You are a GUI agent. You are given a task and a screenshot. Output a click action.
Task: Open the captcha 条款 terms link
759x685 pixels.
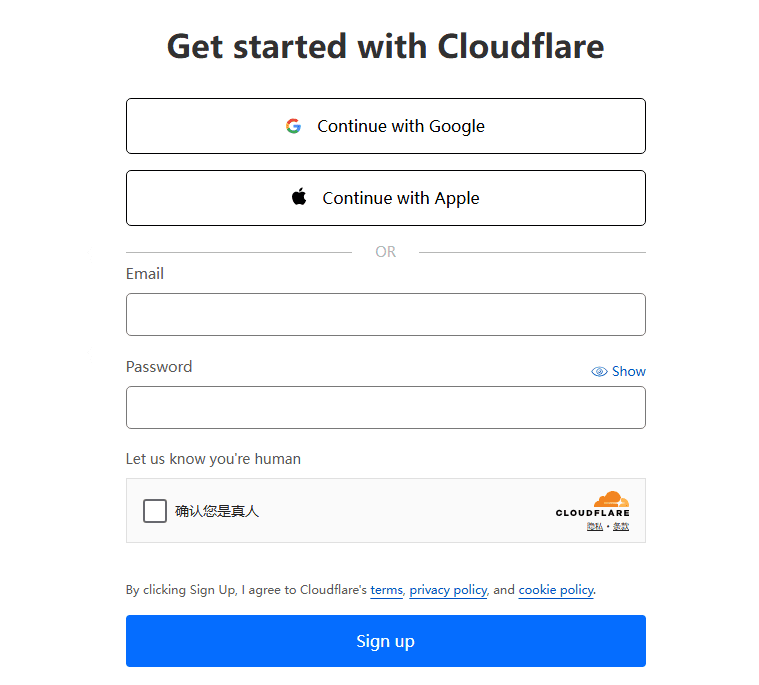point(621,526)
